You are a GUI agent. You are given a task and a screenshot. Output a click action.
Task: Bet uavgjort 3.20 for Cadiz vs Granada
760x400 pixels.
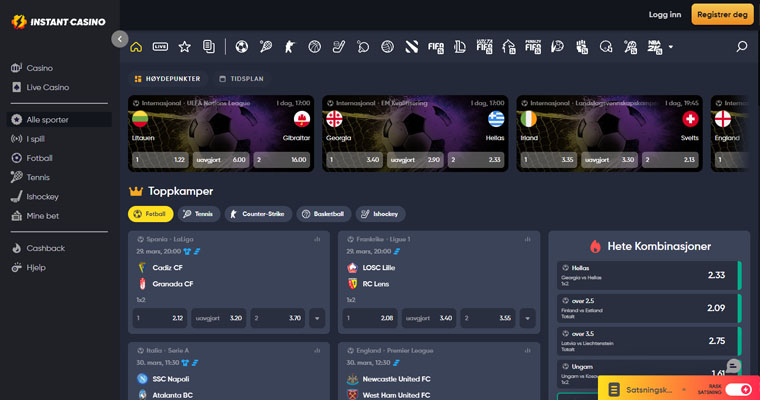pos(219,319)
